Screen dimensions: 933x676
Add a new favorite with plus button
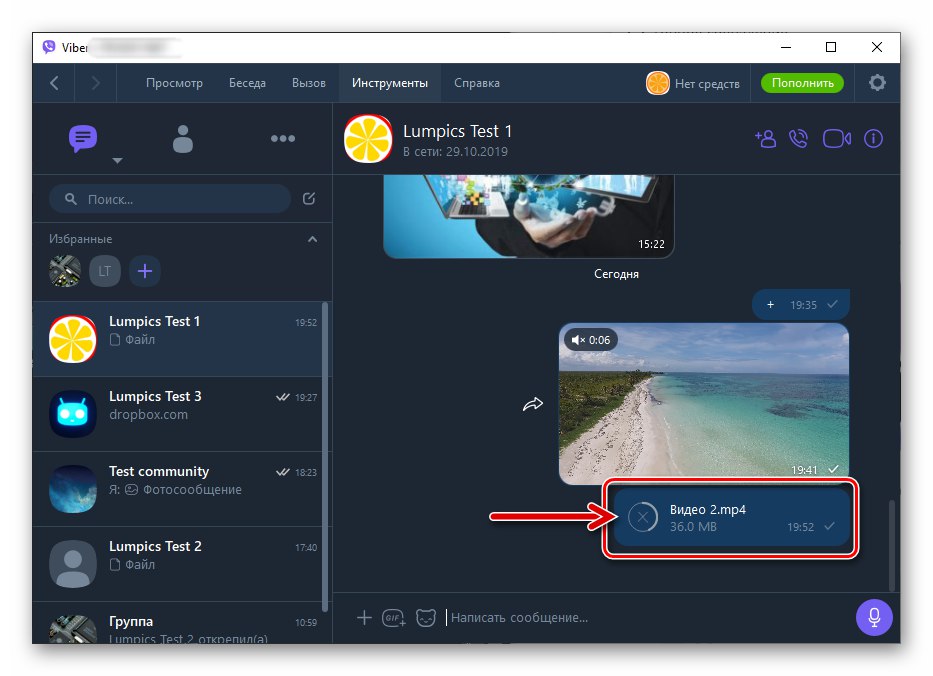point(145,271)
